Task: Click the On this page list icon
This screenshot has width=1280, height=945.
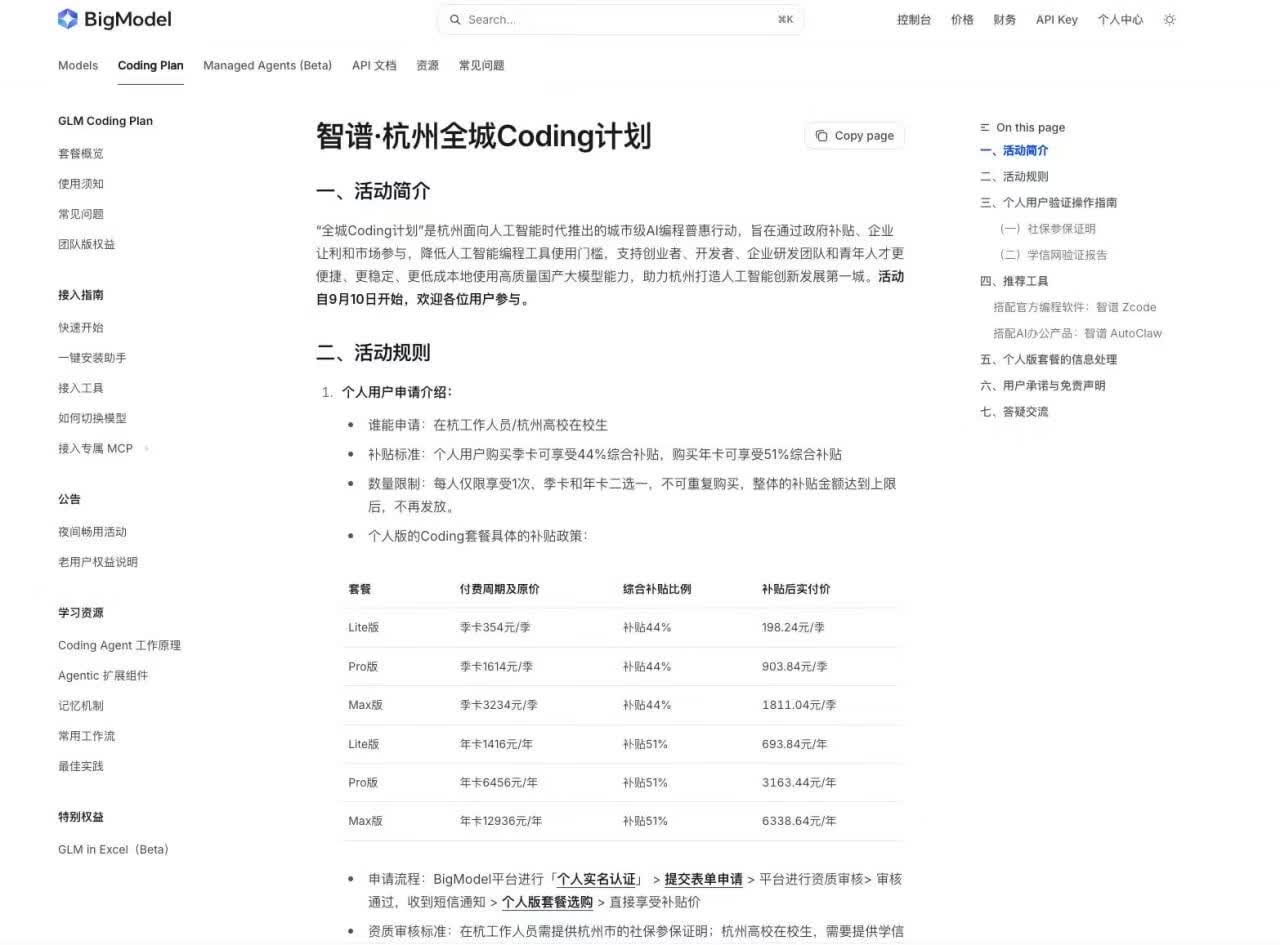Action: pos(985,127)
